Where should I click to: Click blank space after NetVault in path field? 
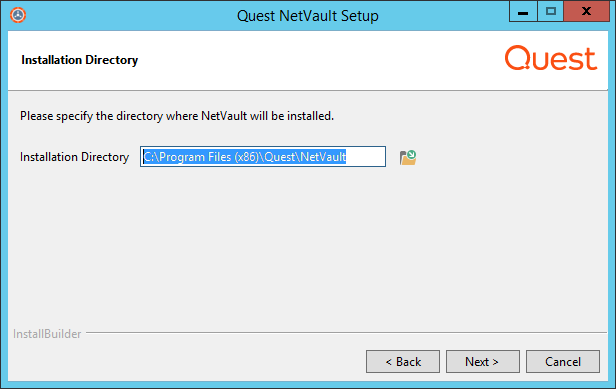point(365,157)
